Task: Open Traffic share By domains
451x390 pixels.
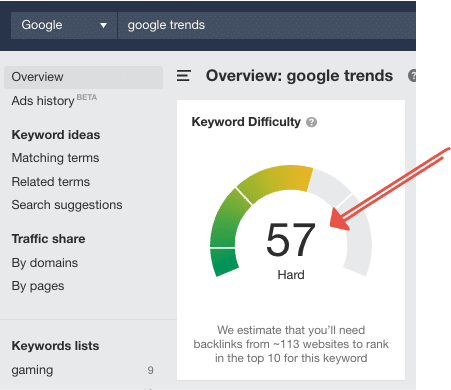Action: (x=45, y=263)
